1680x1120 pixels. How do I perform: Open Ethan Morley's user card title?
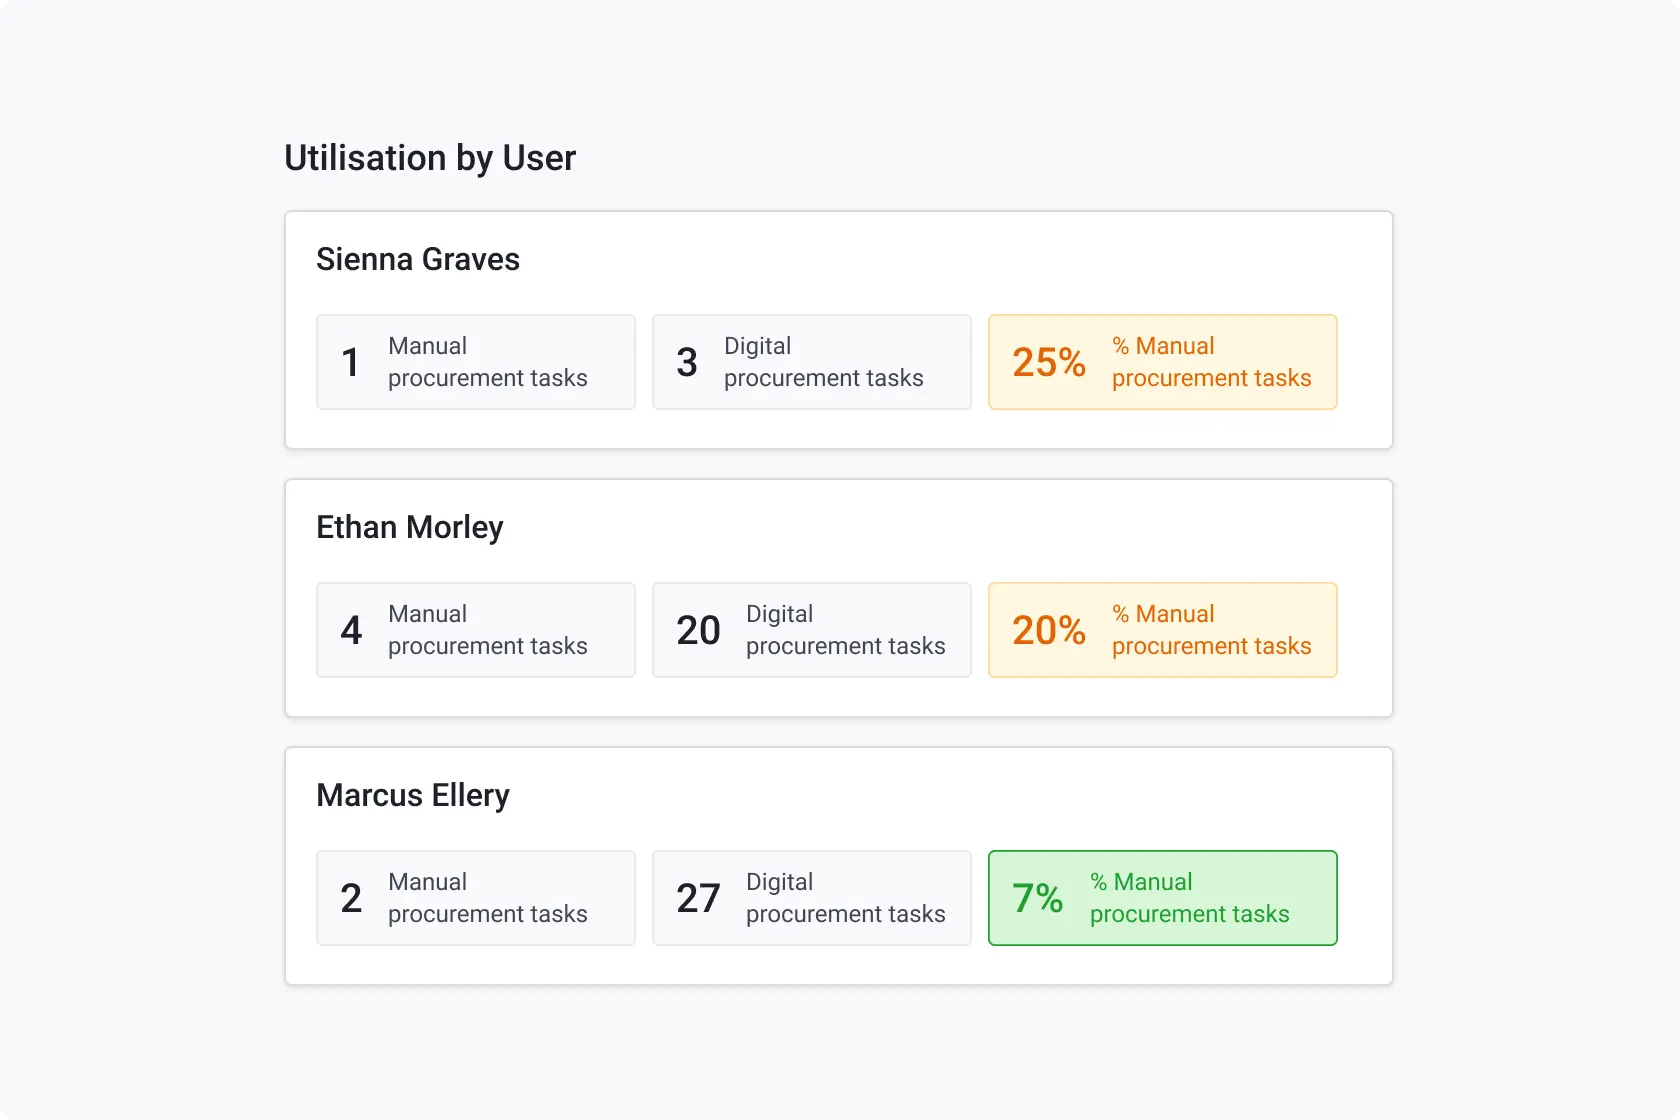(x=410, y=528)
